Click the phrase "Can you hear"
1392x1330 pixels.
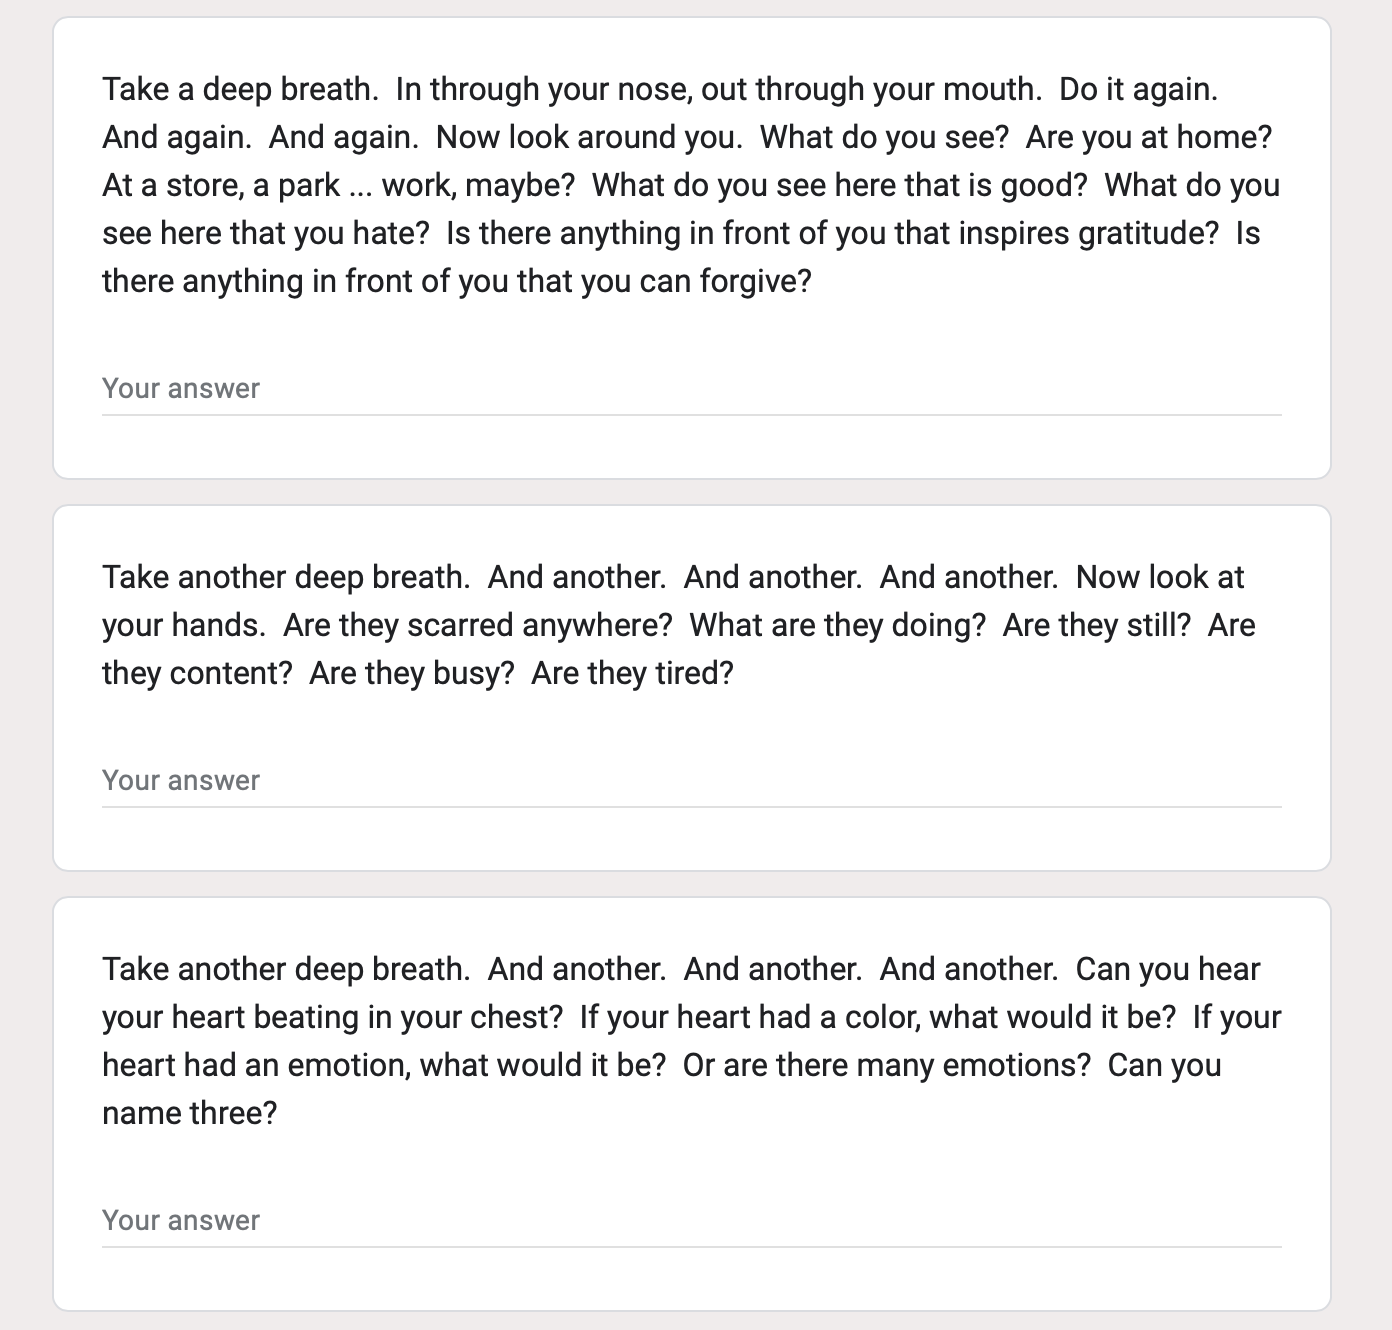click(1168, 969)
